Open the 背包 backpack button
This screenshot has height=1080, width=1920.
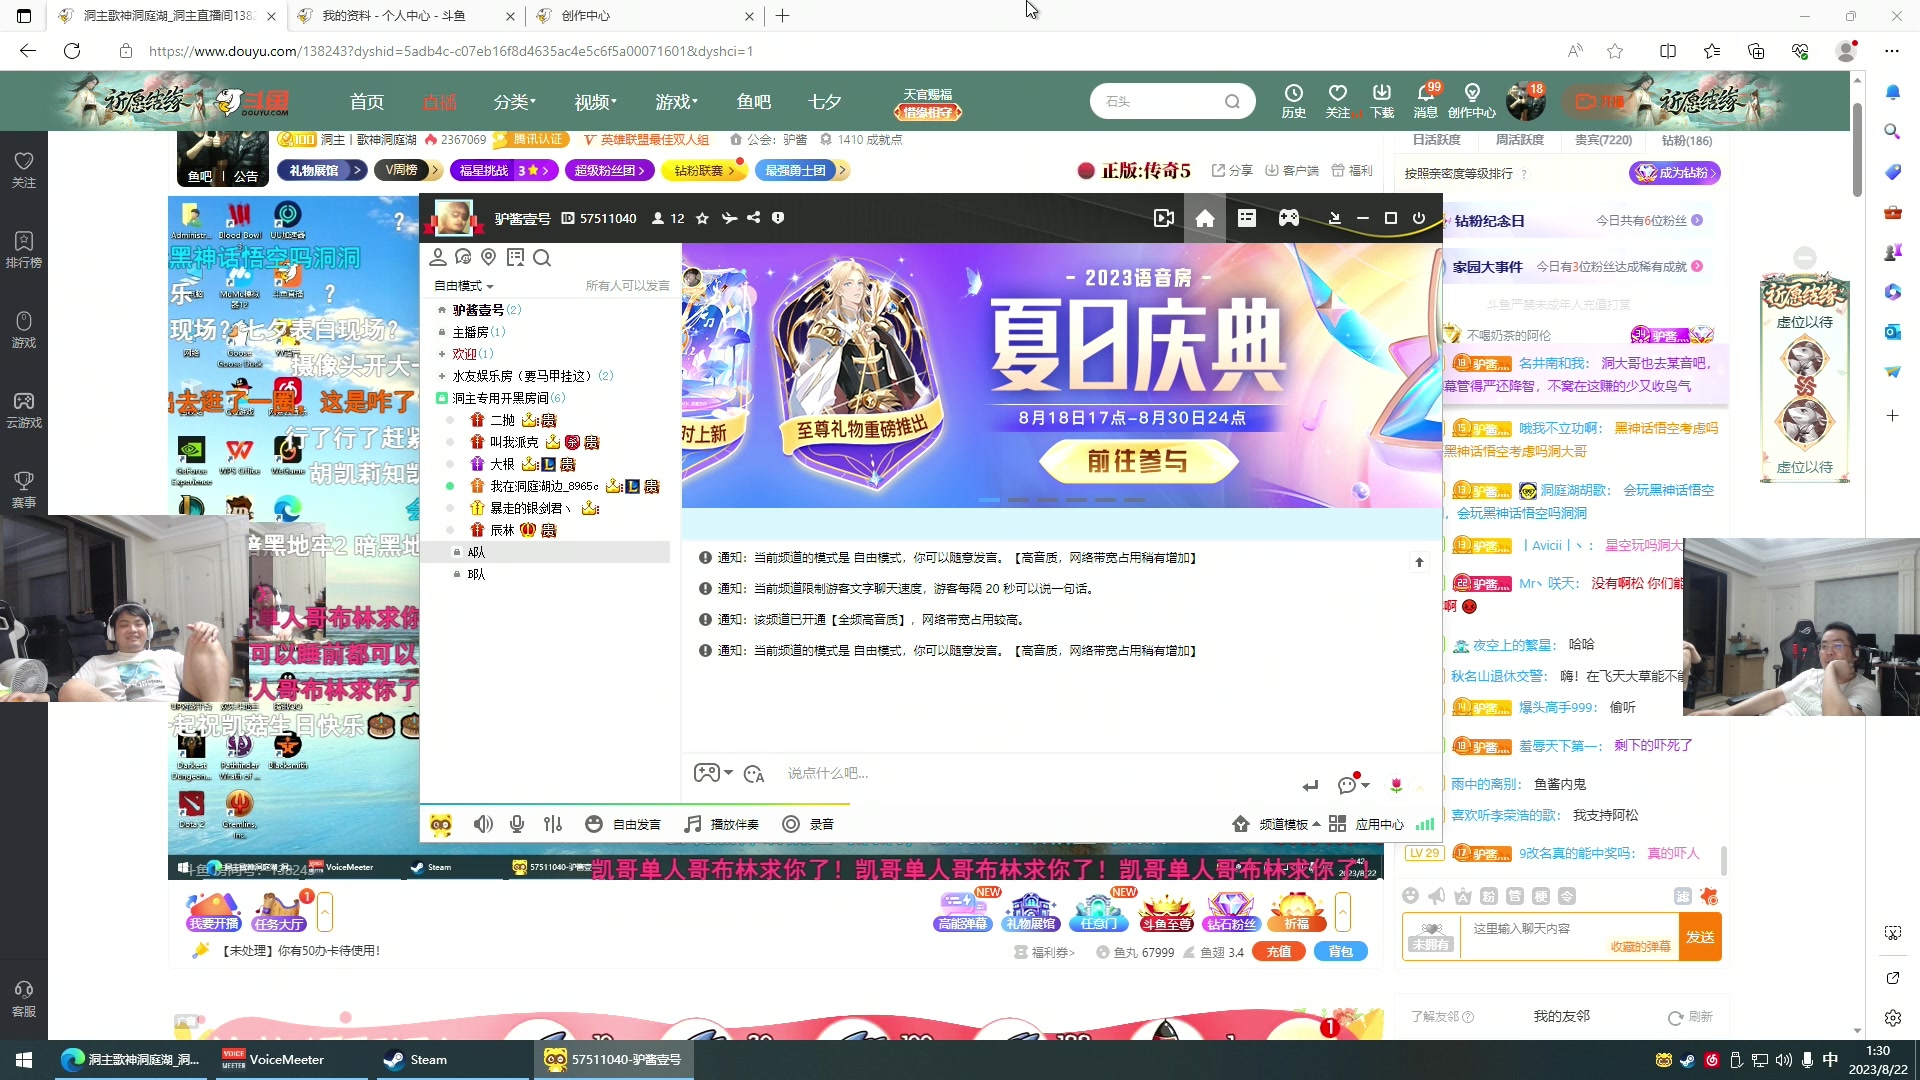tap(1341, 952)
